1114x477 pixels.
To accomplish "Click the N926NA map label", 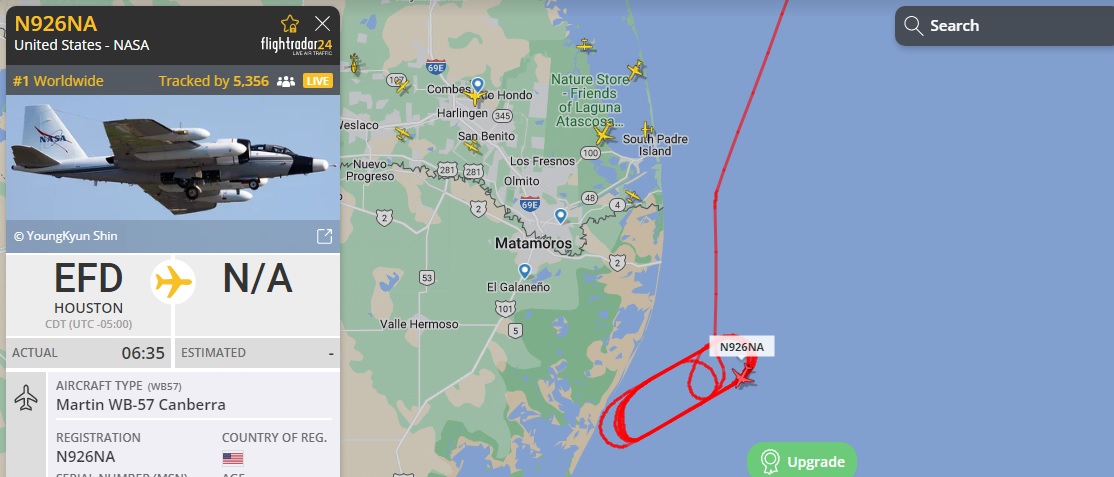I will 742,347.
